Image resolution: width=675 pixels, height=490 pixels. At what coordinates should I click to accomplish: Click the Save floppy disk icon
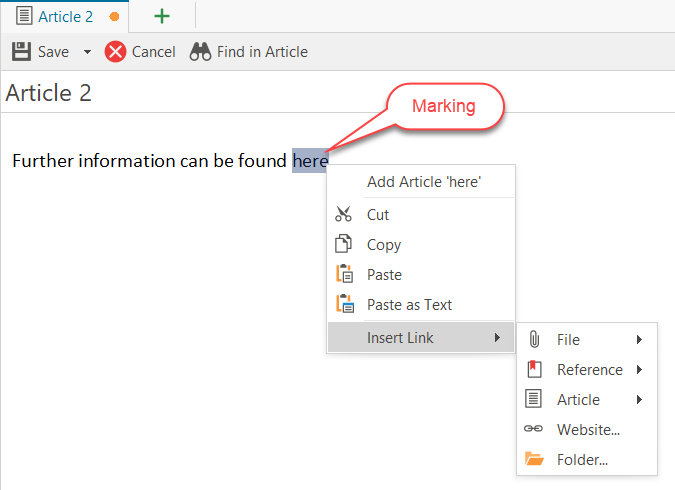(21, 51)
